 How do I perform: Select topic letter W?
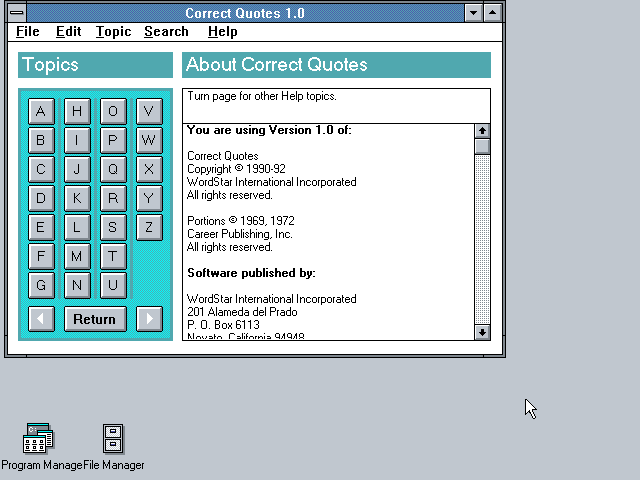click(x=149, y=140)
